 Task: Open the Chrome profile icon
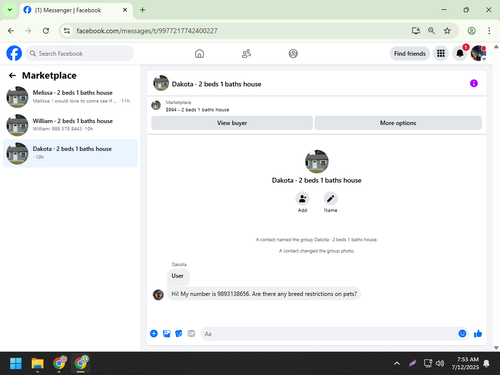pyautogui.click(x=471, y=31)
